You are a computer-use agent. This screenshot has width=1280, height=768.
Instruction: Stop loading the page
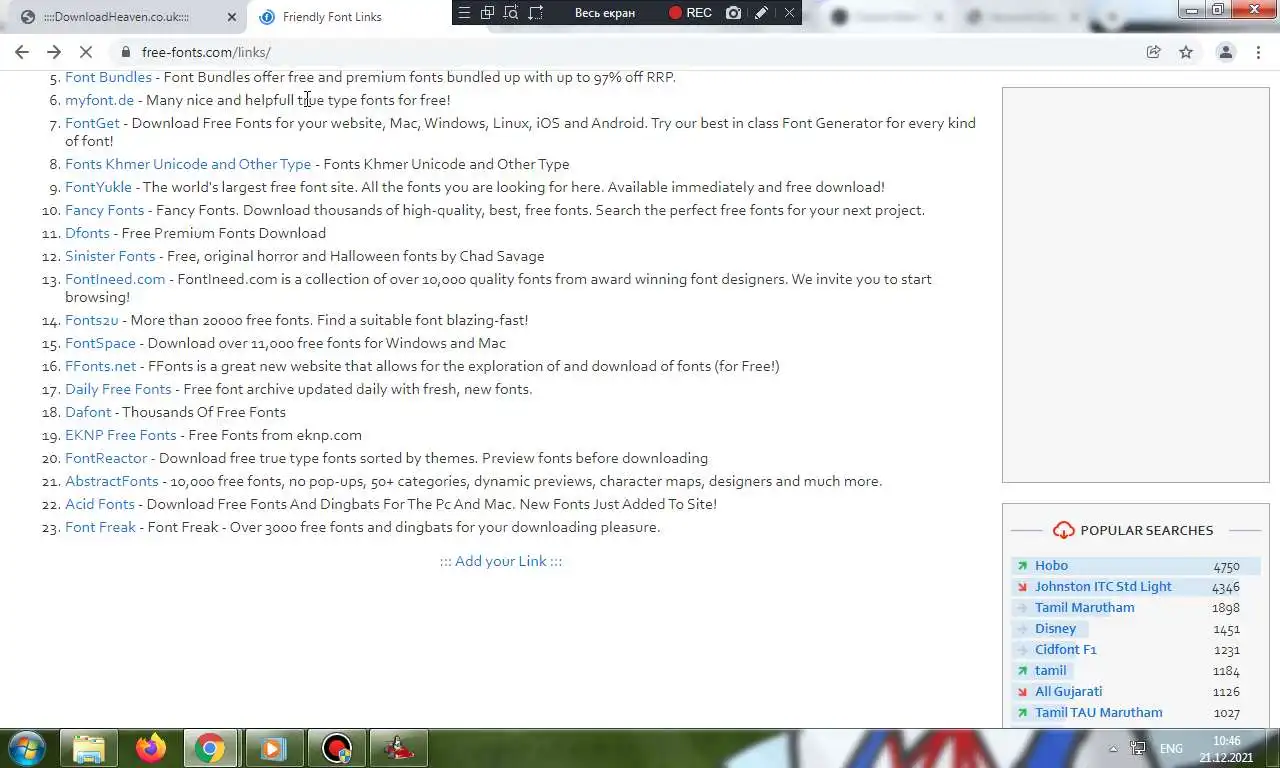(x=87, y=52)
